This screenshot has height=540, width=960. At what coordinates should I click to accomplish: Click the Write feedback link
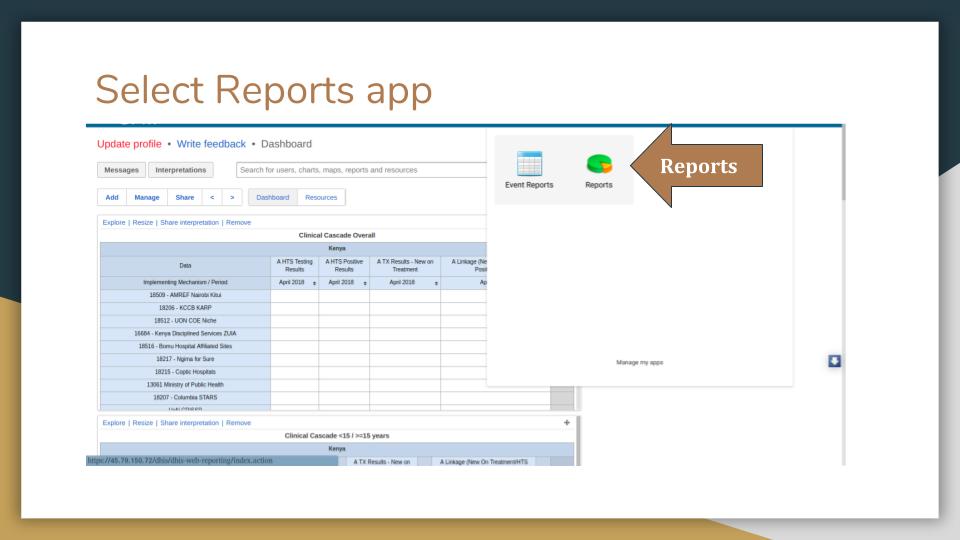pos(211,144)
